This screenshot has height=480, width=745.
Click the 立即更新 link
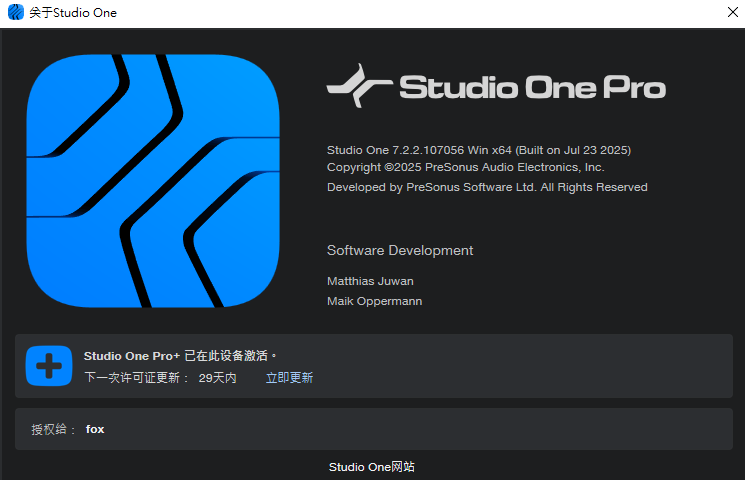coord(289,378)
